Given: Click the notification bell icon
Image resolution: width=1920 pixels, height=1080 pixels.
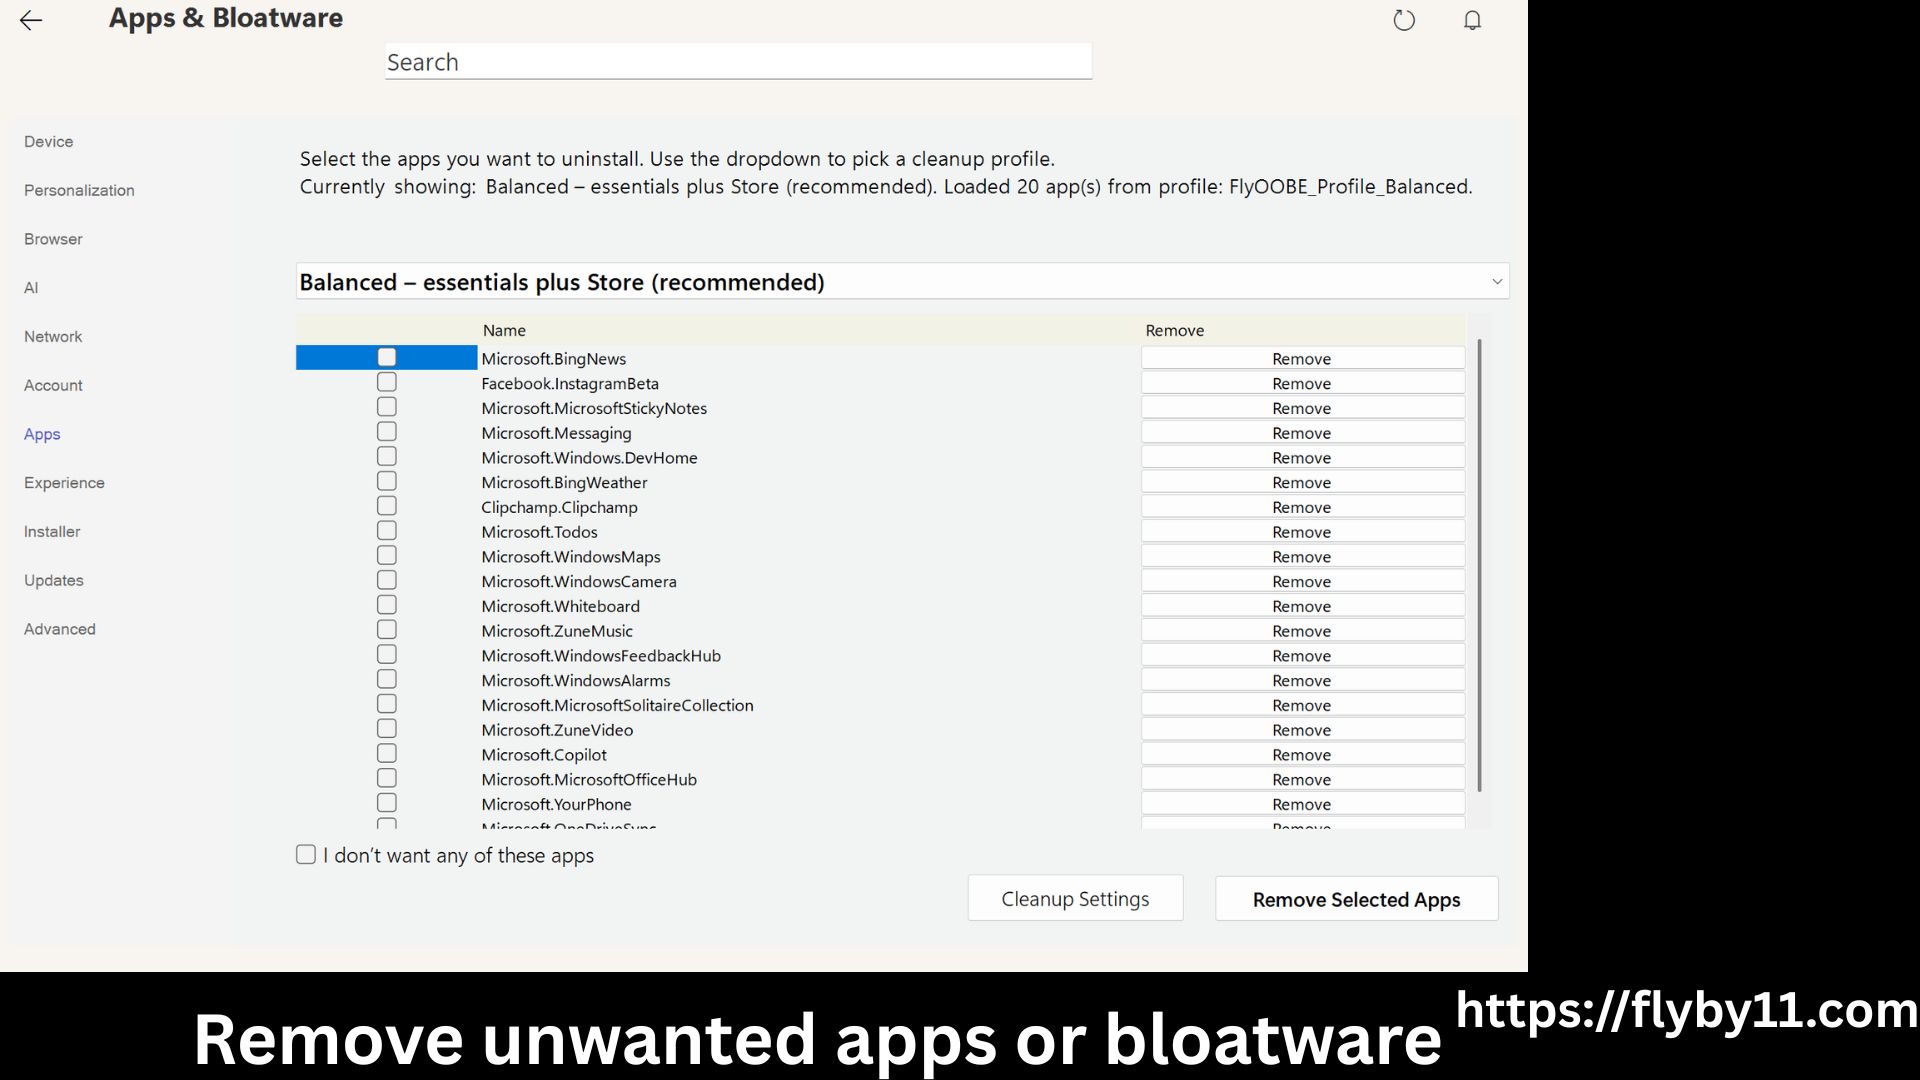Looking at the screenshot, I should (1472, 20).
